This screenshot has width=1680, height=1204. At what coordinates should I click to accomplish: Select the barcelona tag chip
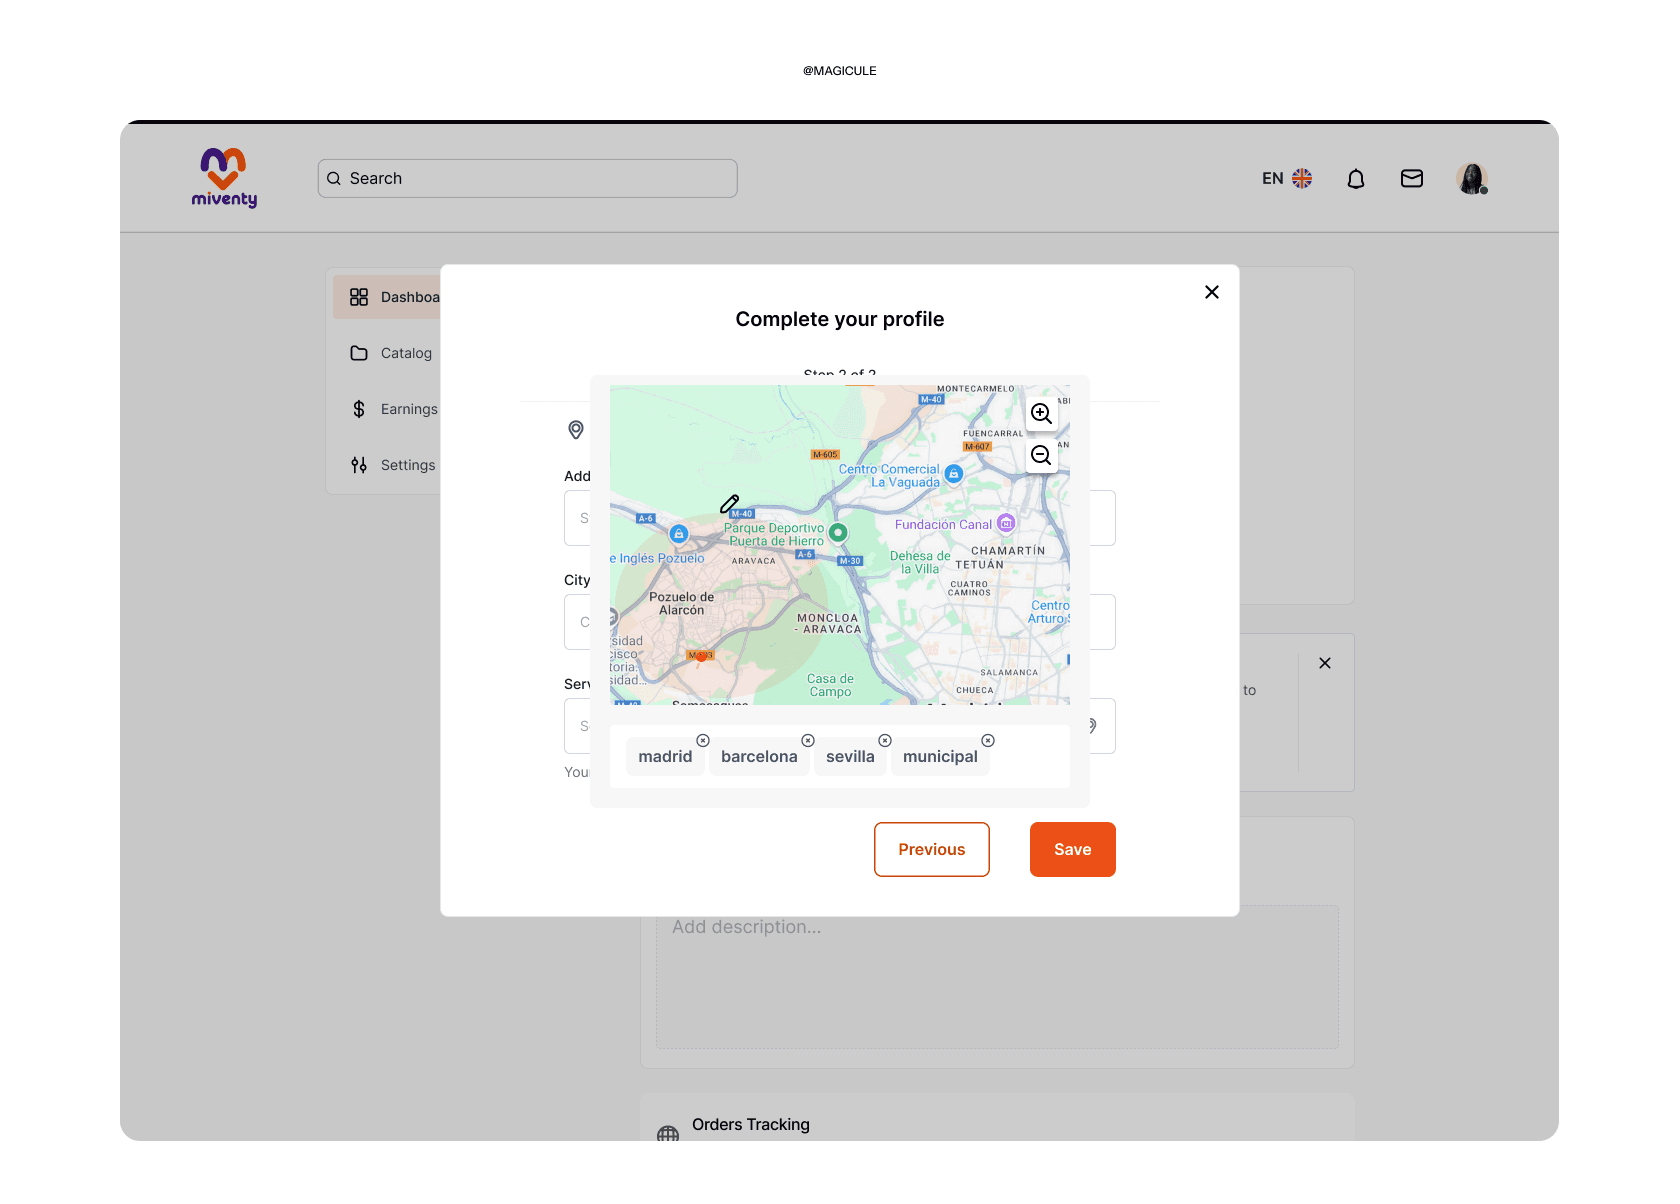tap(759, 757)
